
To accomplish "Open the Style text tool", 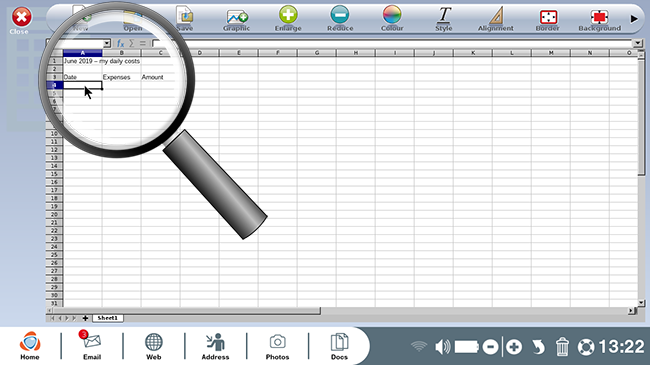I will (444, 18).
